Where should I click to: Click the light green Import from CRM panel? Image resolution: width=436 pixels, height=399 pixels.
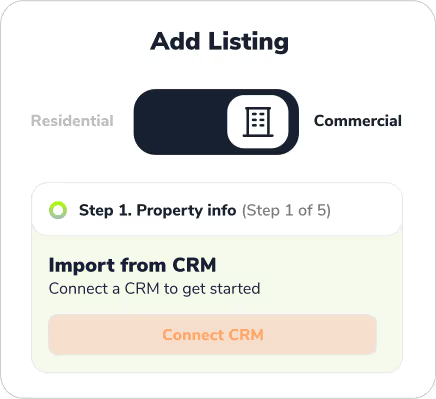pos(217,303)
